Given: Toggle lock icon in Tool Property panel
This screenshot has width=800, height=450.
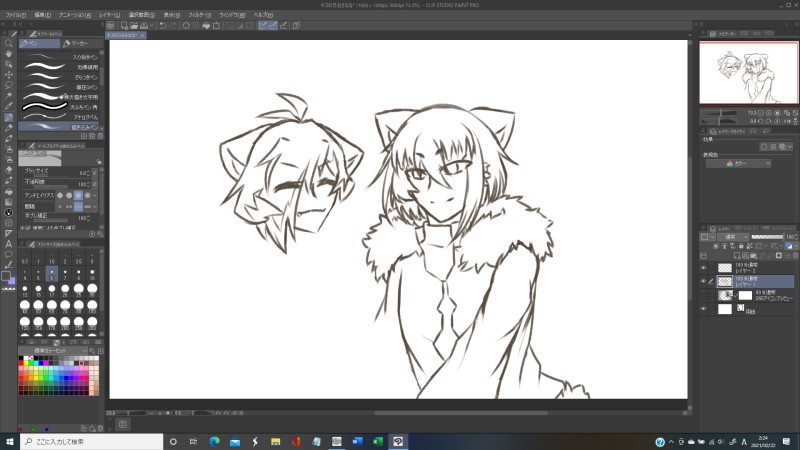Looking at the screenshot, I should [x=99, y=162].
